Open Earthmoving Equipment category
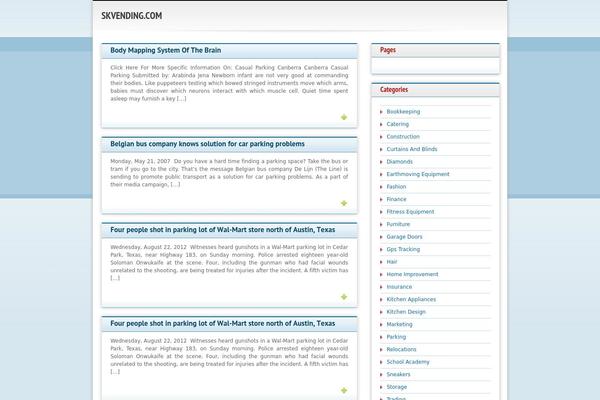 (x=418, y=174)
